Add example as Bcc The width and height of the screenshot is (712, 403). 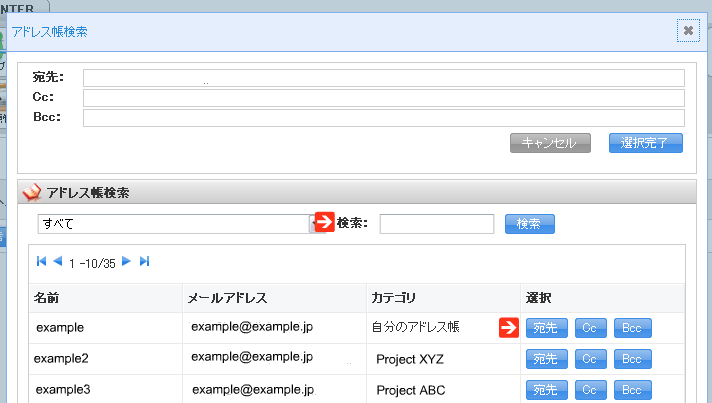coord(633,328)
